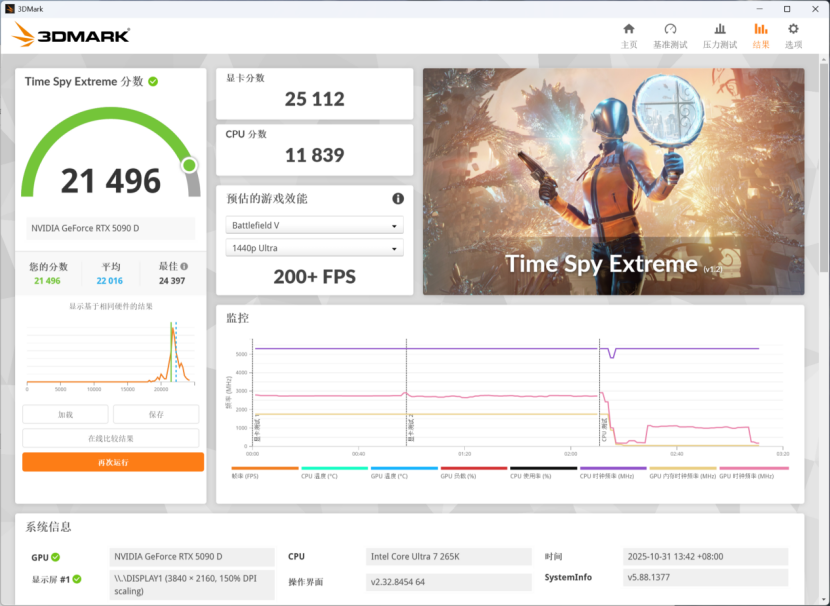Click info icon beside estimated game performance

(x=398, y=198)
